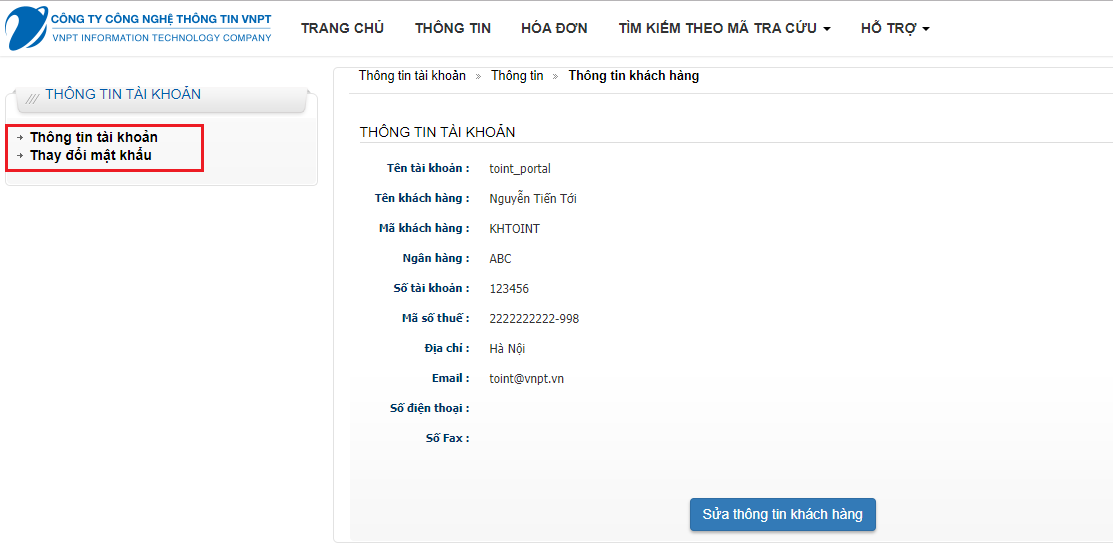Click the VNPT Information Technology Company text
The image size is (1118, 550).
(x=161, y=38)
